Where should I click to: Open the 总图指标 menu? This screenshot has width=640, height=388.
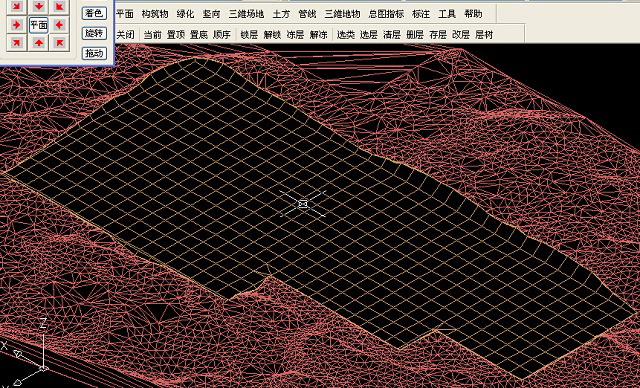tap(386, 14)
